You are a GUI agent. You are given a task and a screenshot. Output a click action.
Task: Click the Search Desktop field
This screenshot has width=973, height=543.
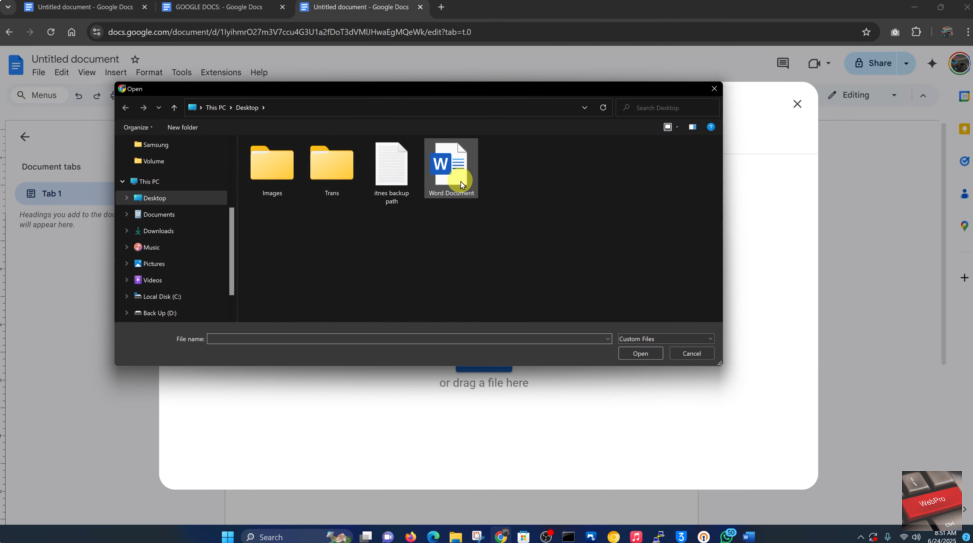point(668,107)
